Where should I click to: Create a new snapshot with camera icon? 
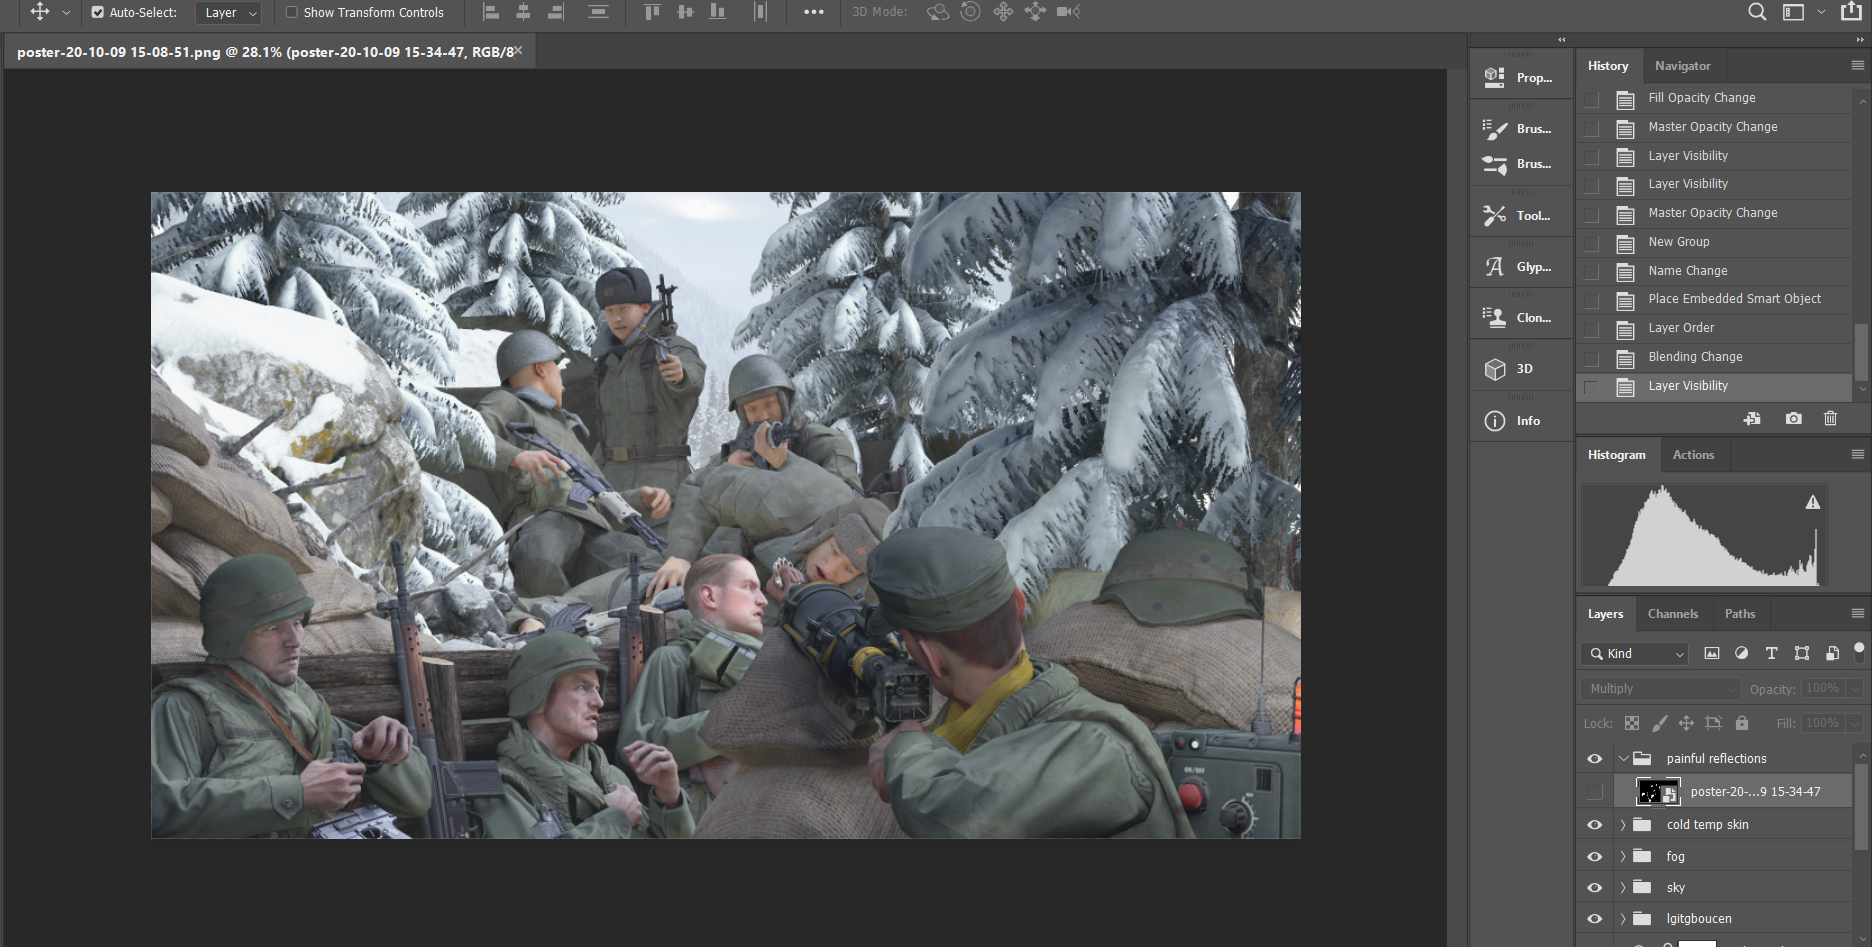point(1794,419)
